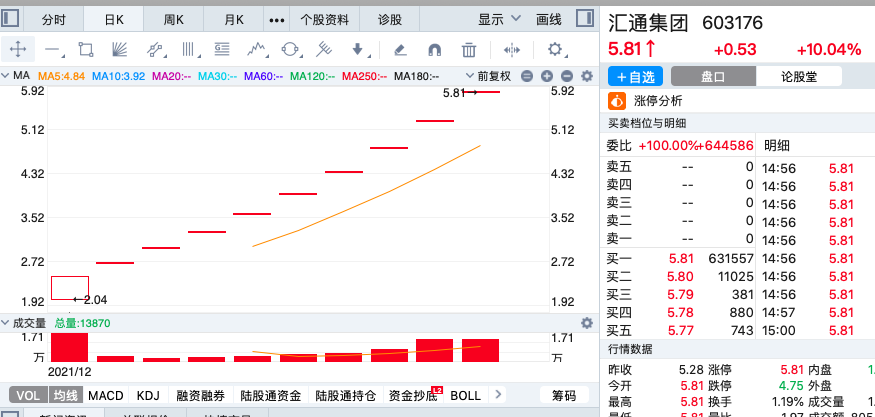Viewport: 875px width, 417px height.
Task: Toggle the 均线 moving average overlay
Action: pos(64,396)
